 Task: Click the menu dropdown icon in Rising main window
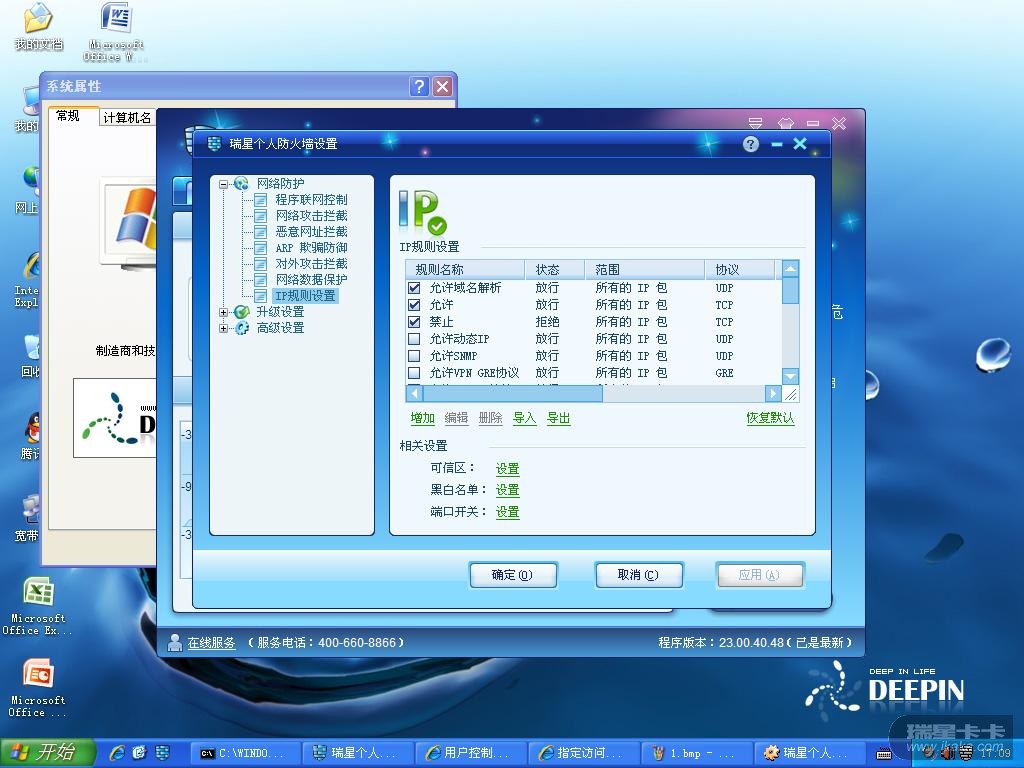756,123
